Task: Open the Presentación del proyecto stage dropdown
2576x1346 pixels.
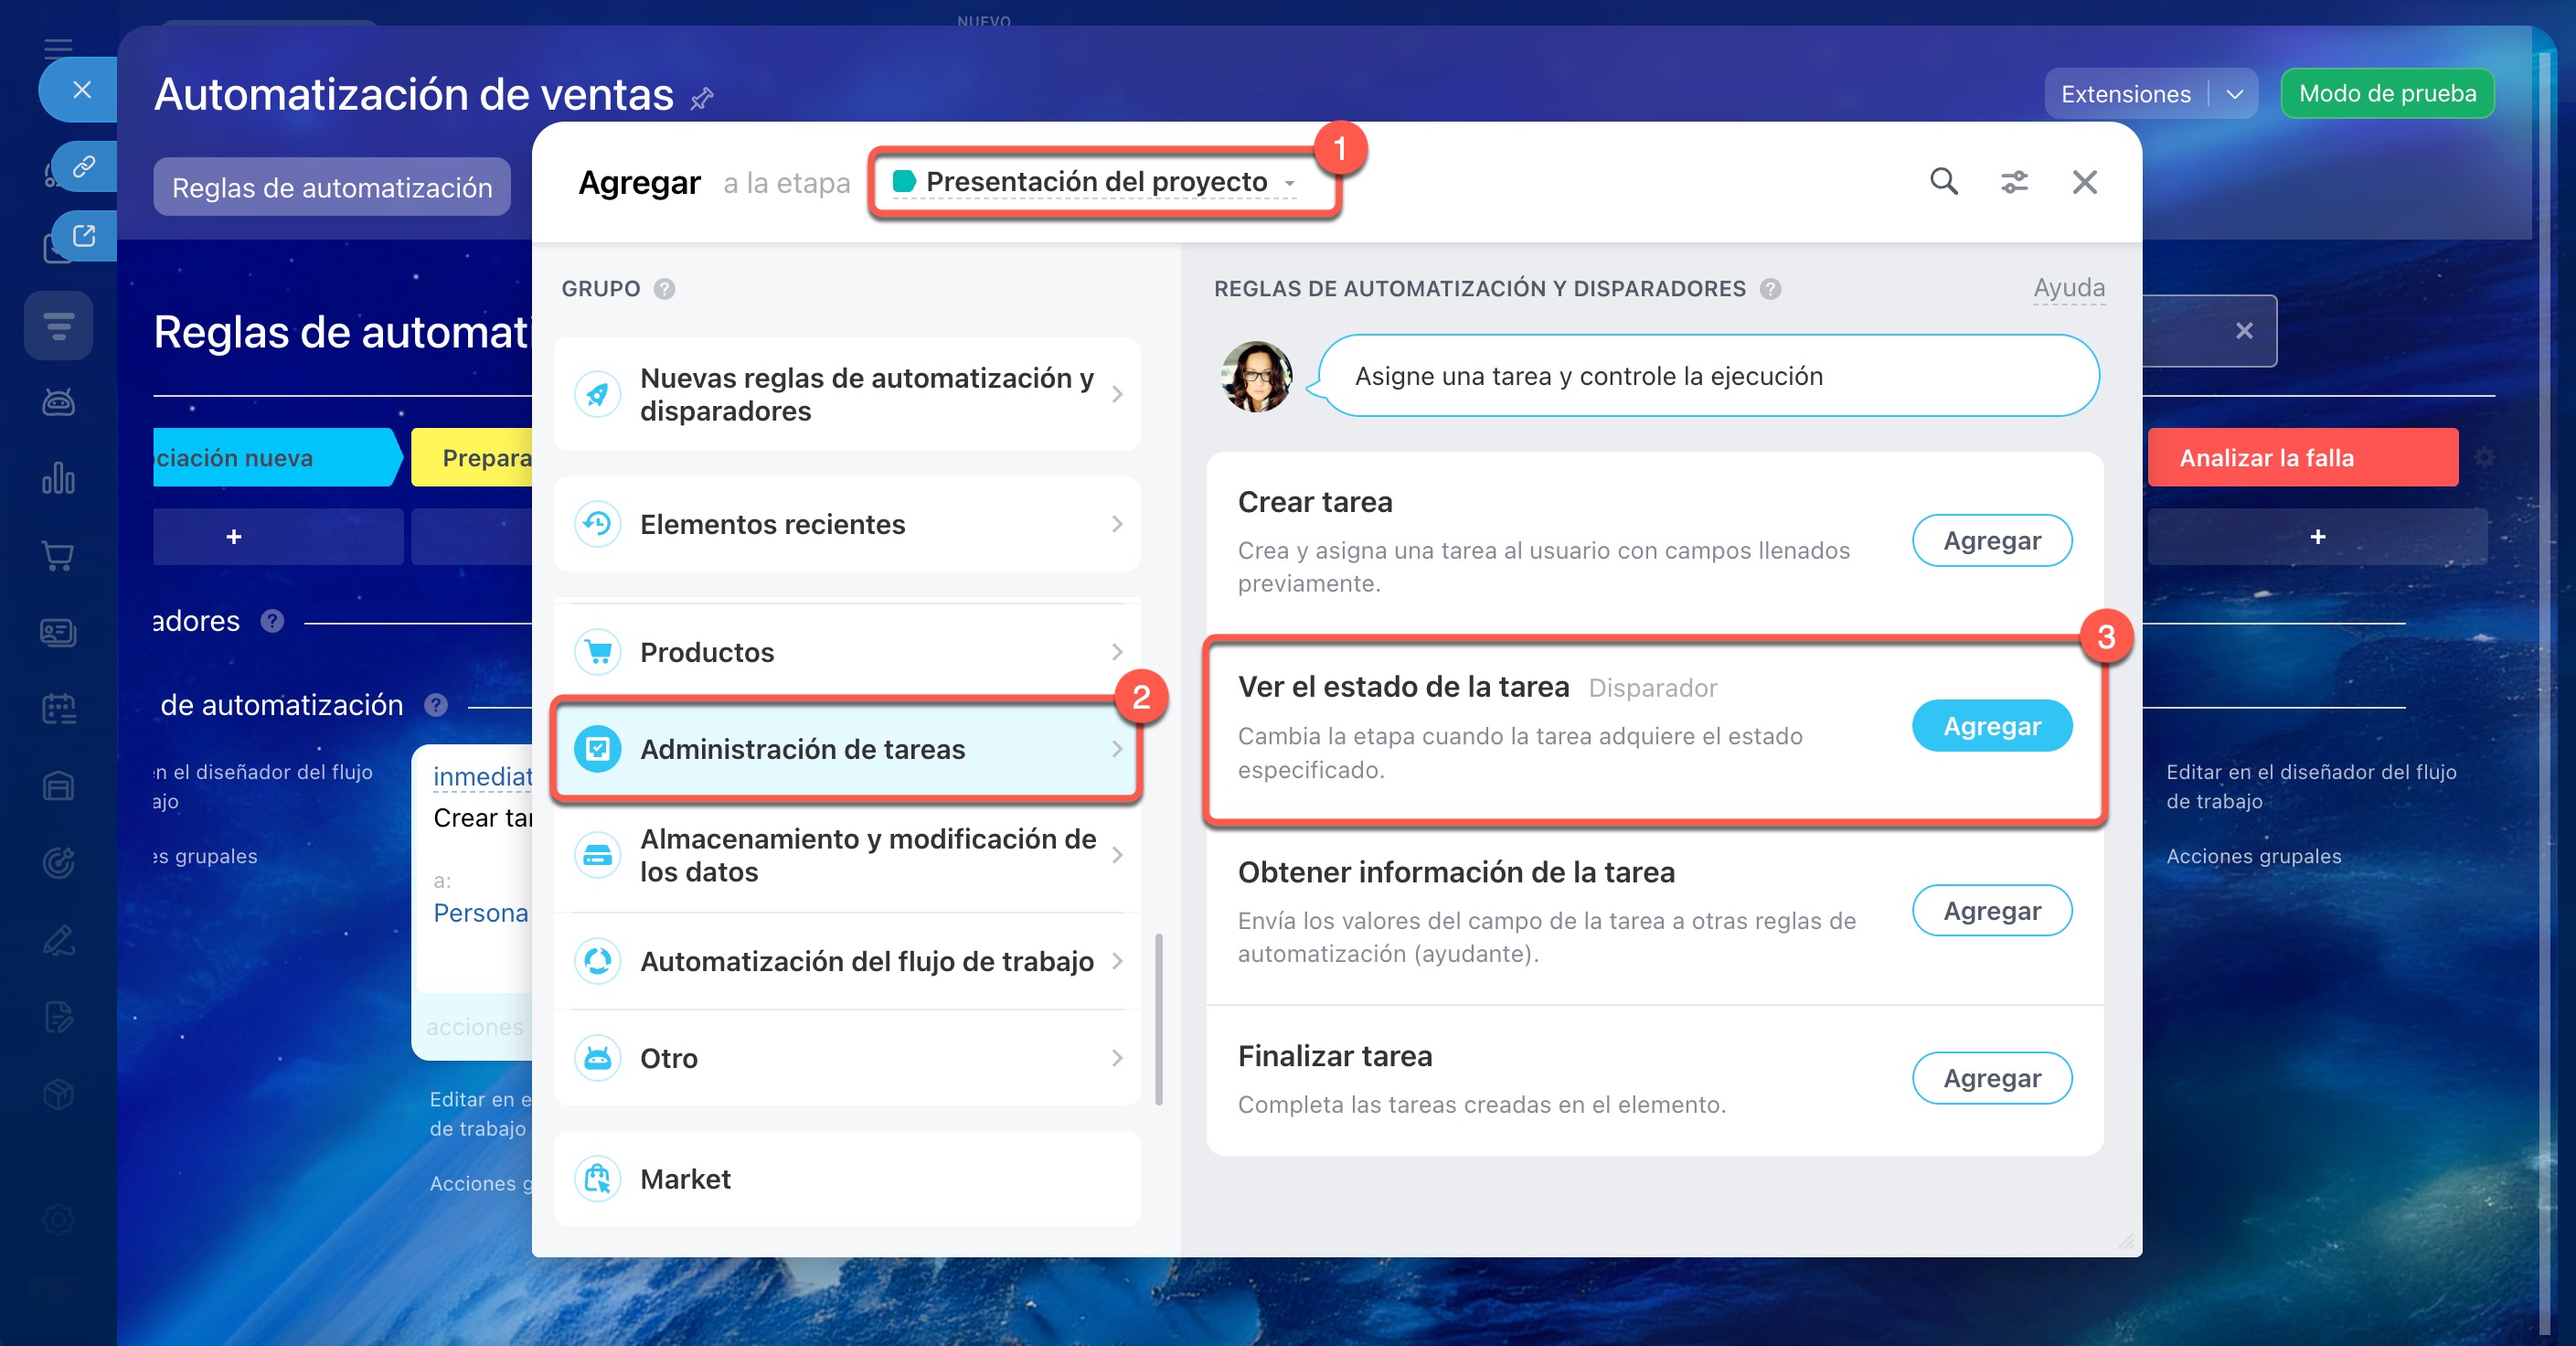Action: coord(1096,182)
